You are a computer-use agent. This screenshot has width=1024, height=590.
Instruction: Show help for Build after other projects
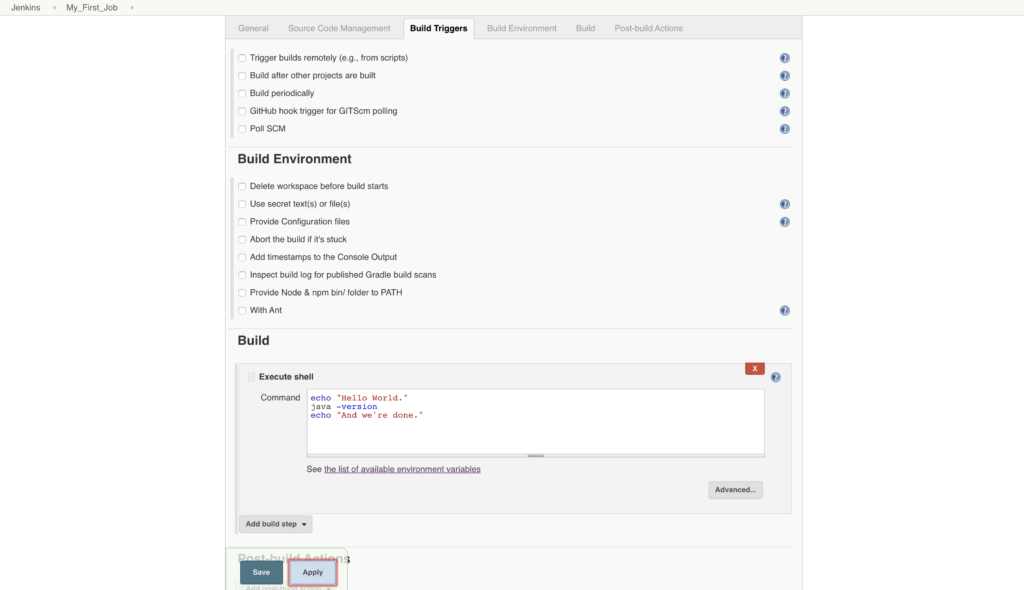point(784,76)
